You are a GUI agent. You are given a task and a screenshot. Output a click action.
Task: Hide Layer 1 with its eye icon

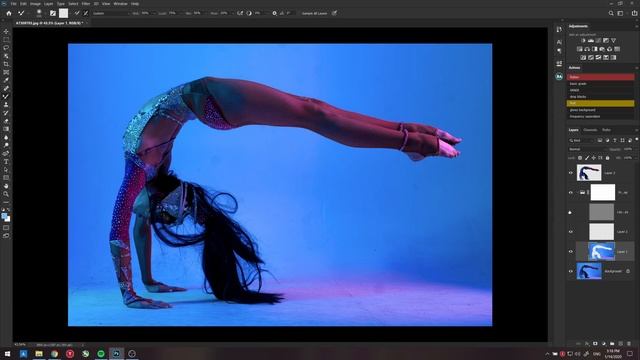click(571, 251)
